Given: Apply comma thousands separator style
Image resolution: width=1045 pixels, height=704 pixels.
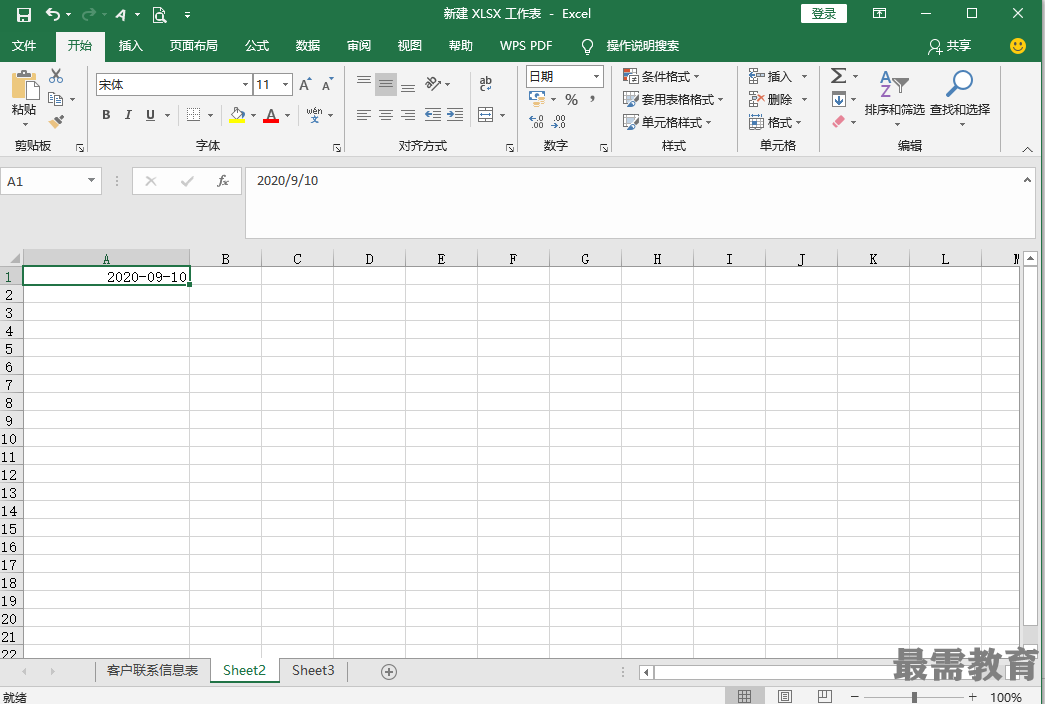Looking at the screenshot, I should coord(592,99).
